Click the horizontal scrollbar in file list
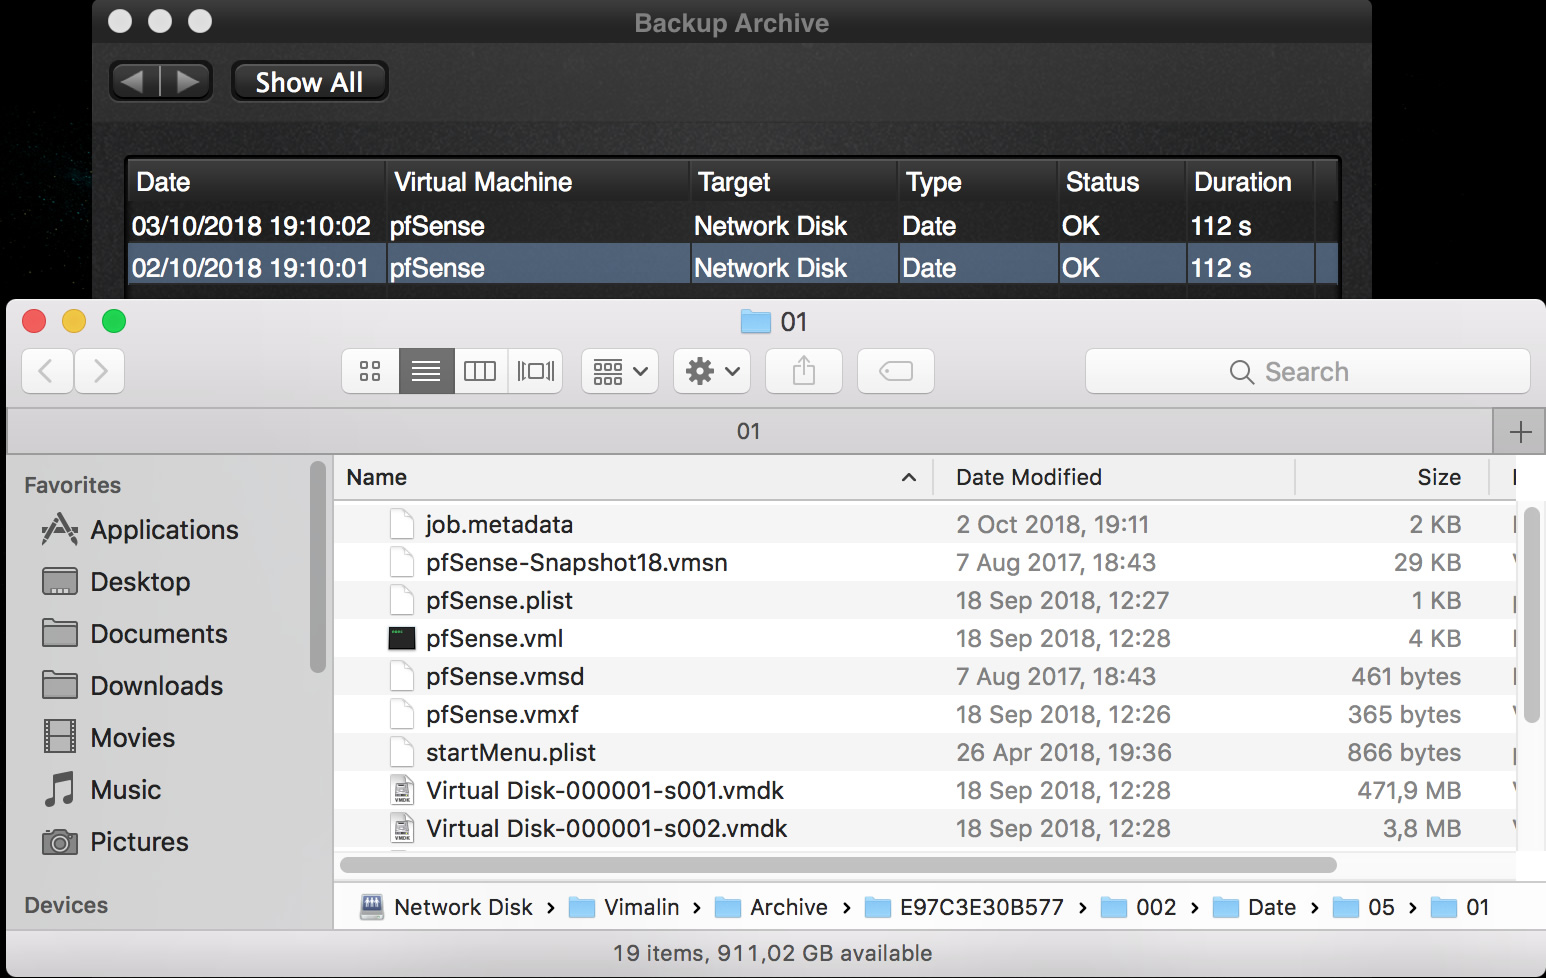1546x978 pixels. click(x=838, y=865)
